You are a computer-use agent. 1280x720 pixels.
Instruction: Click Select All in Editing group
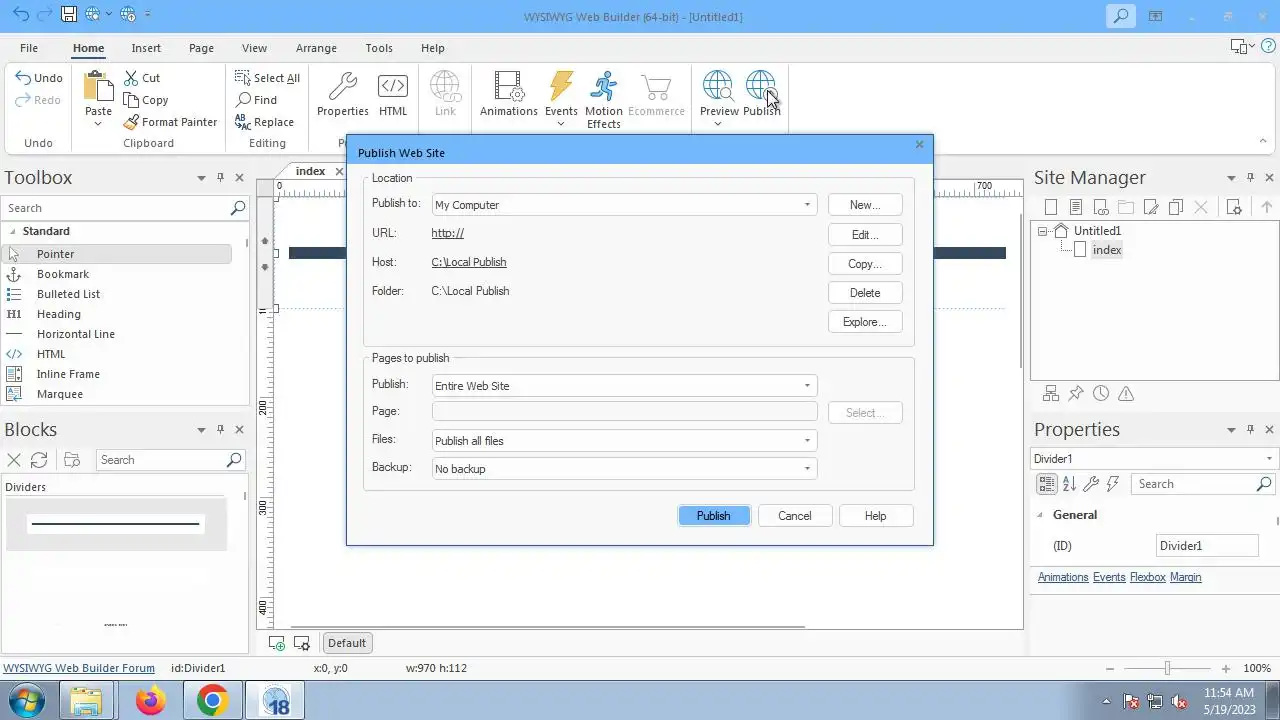[x=267, y=78]
